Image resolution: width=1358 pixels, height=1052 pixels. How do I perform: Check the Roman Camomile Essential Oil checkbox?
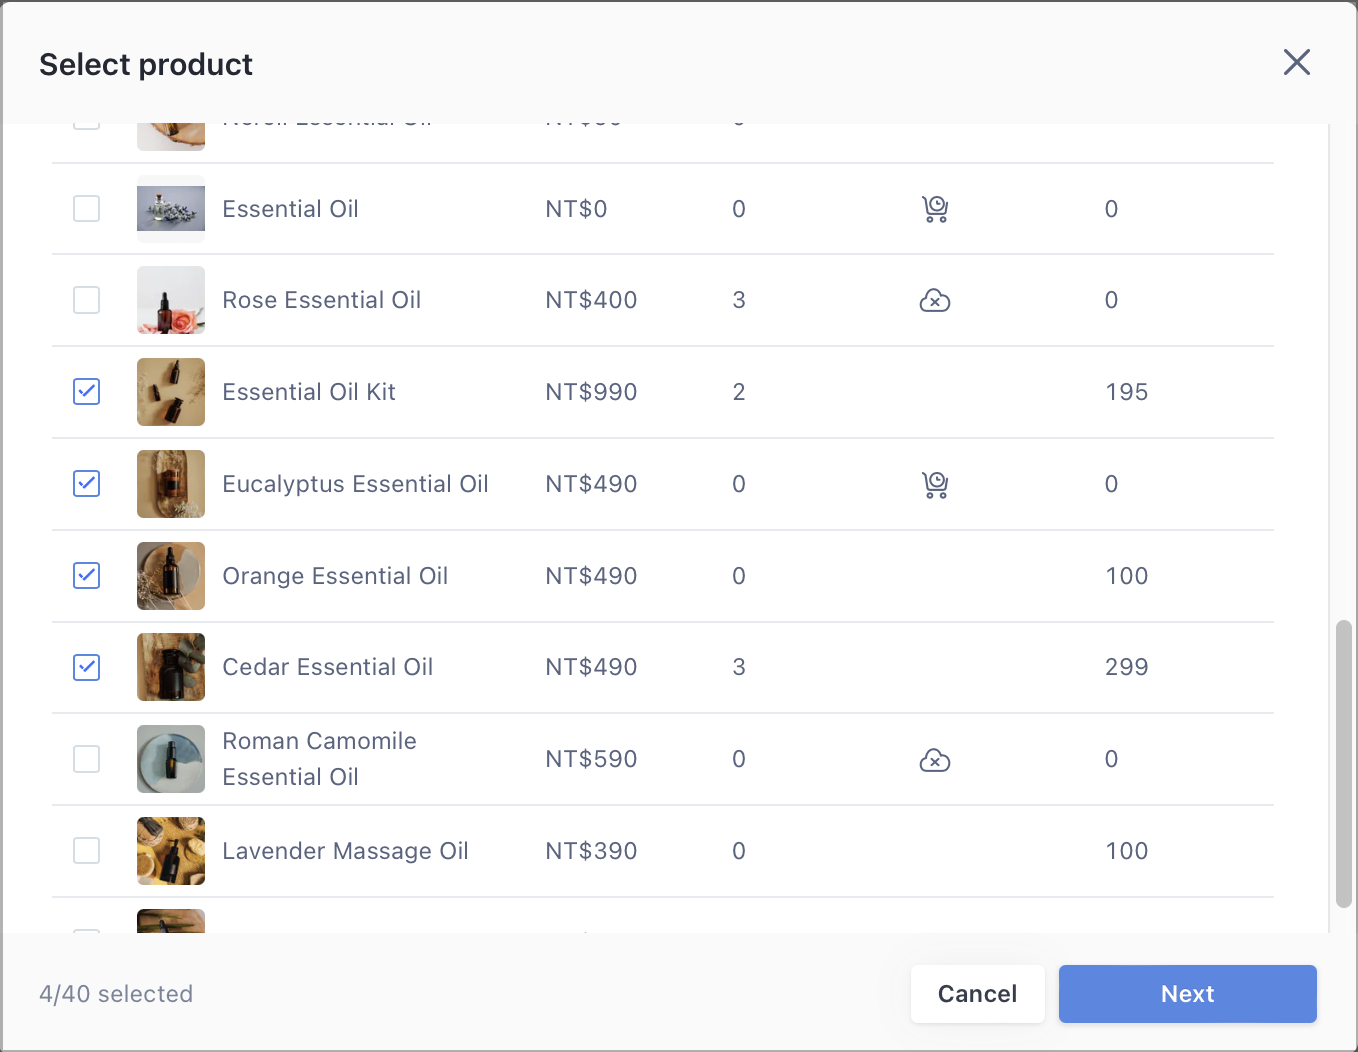87,759
